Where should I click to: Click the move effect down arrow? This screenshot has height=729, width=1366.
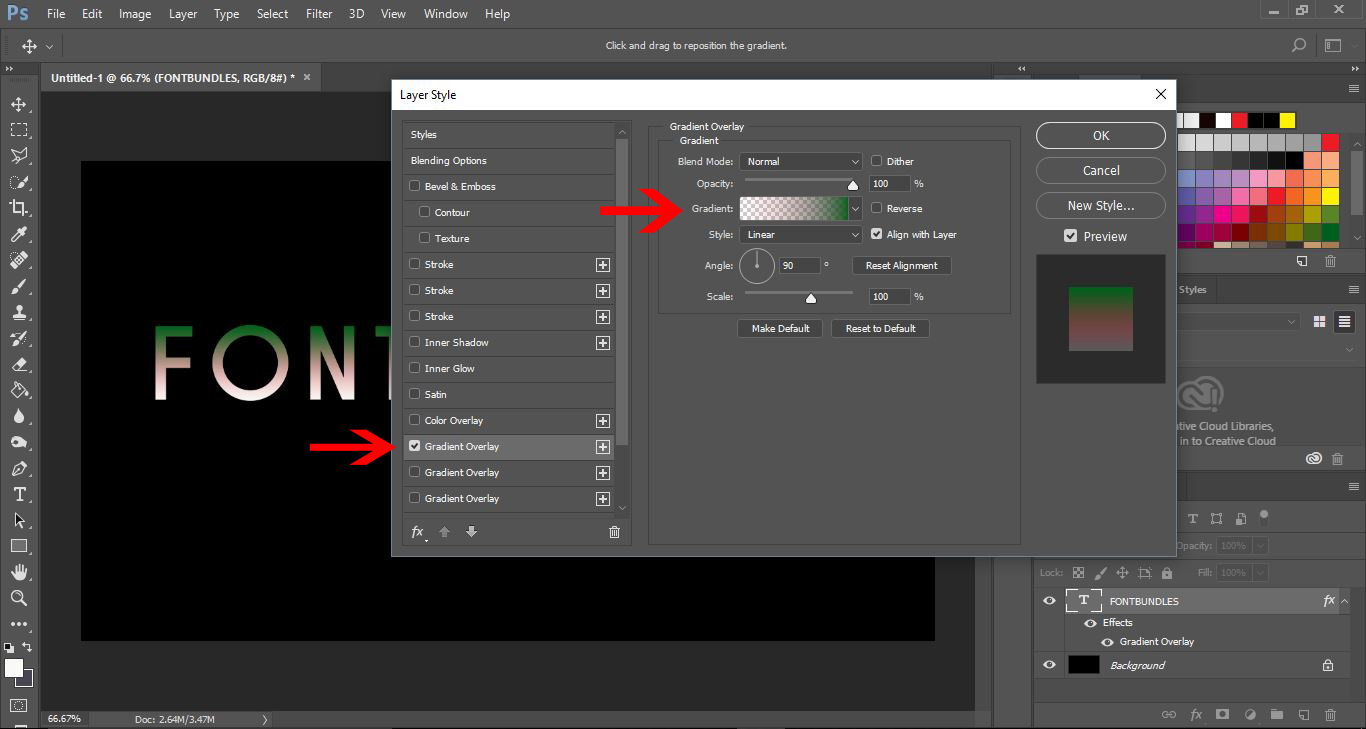tap(471, 532)
